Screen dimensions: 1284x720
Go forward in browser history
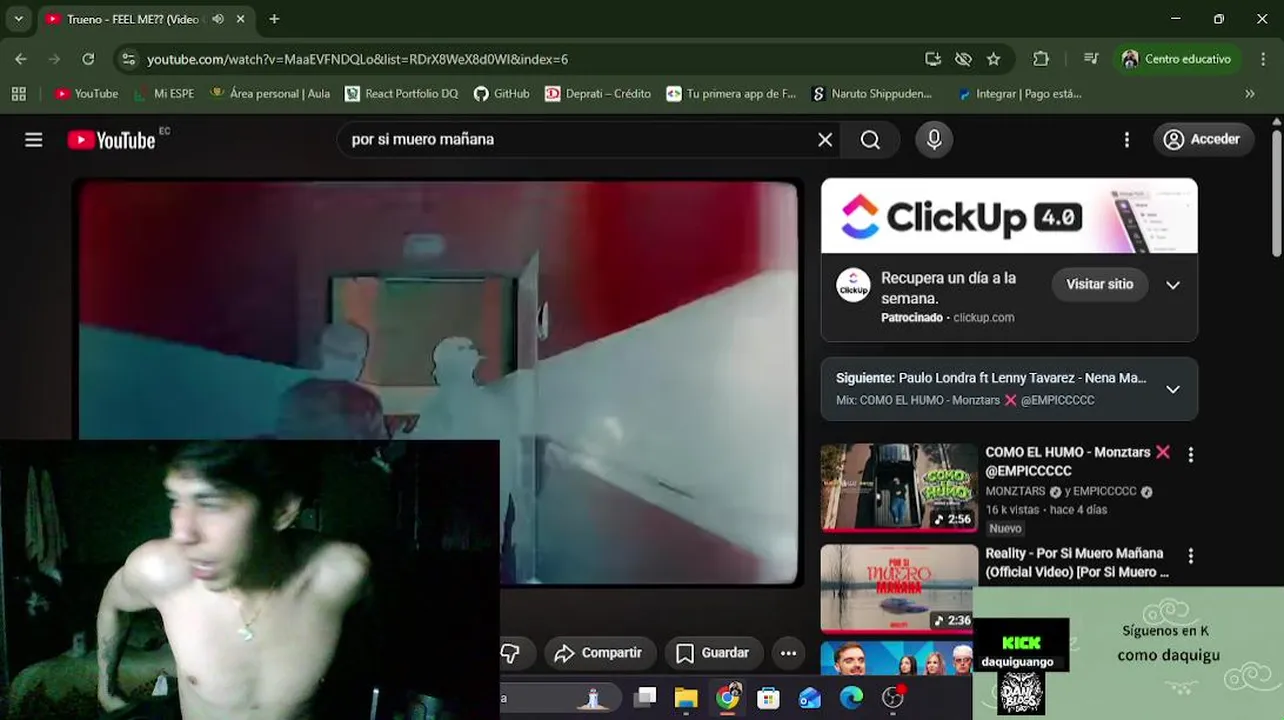coord(54,59)
